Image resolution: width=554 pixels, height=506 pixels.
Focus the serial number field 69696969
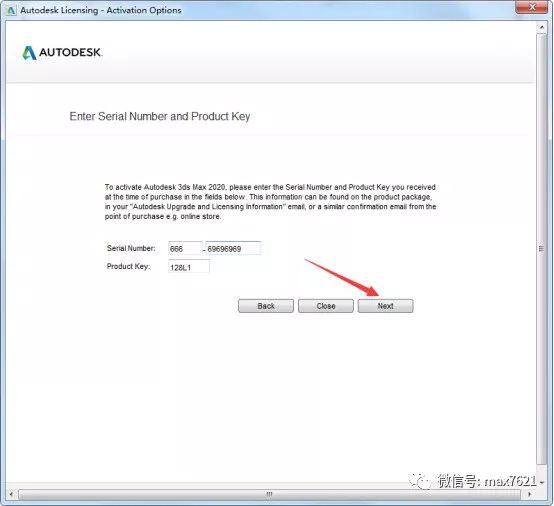[234, 248]
